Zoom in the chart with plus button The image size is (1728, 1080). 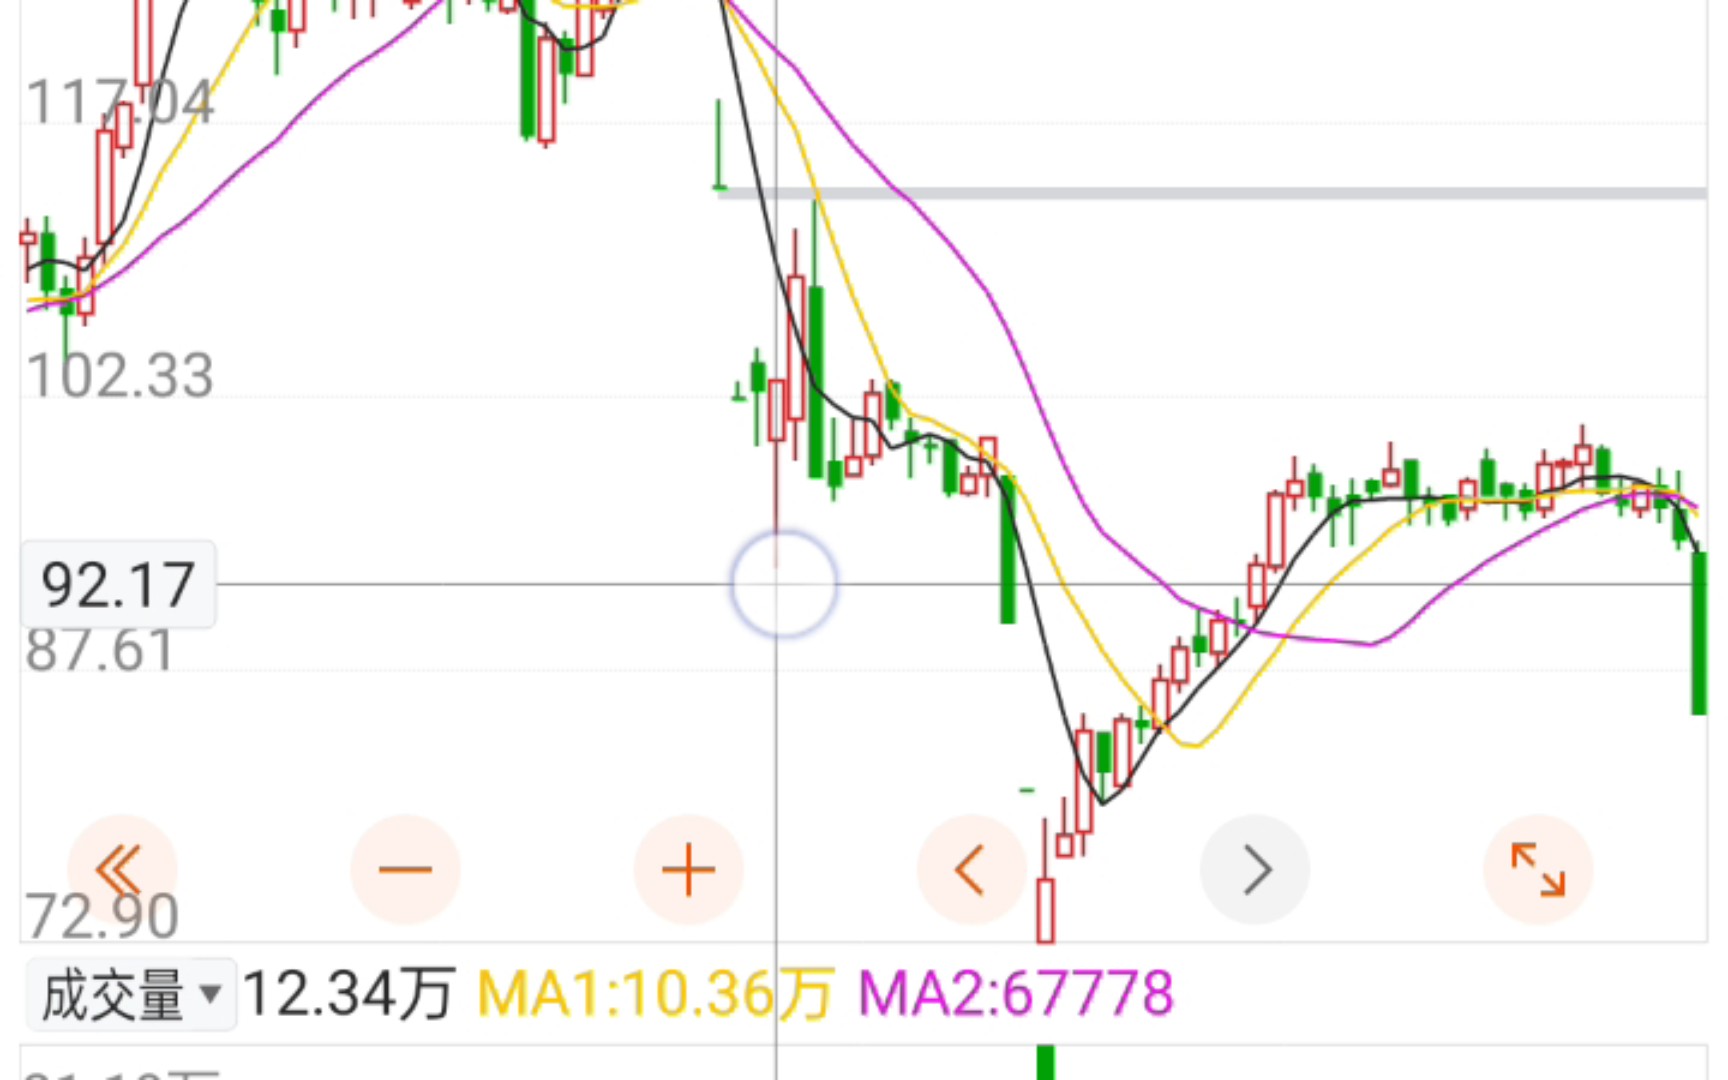(688, 869)
